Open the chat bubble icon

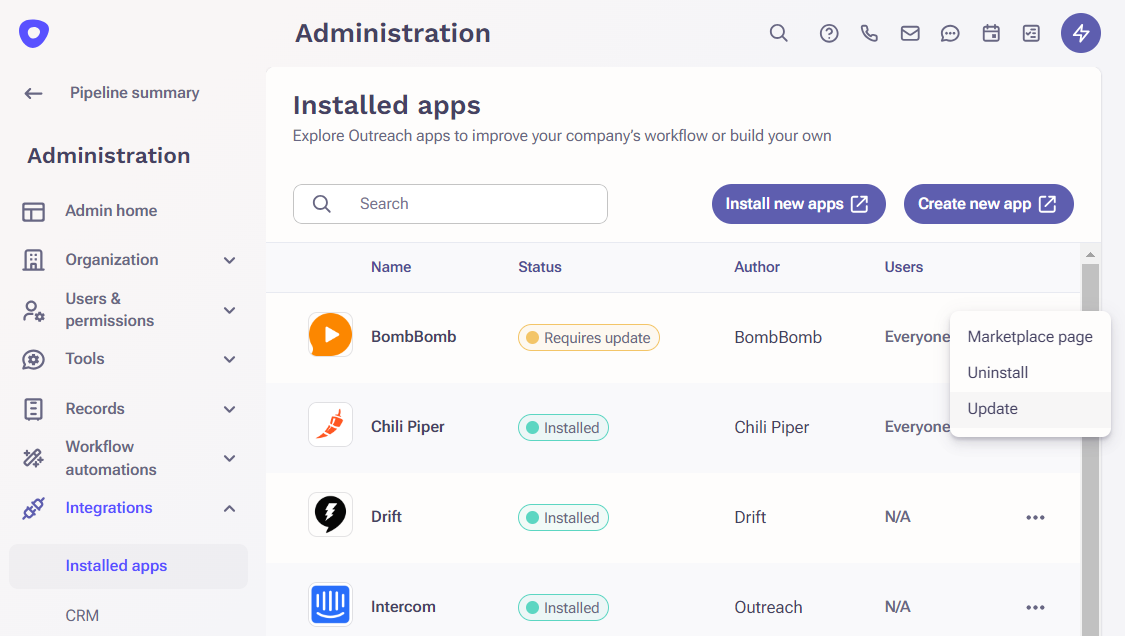tap(950, 34)
